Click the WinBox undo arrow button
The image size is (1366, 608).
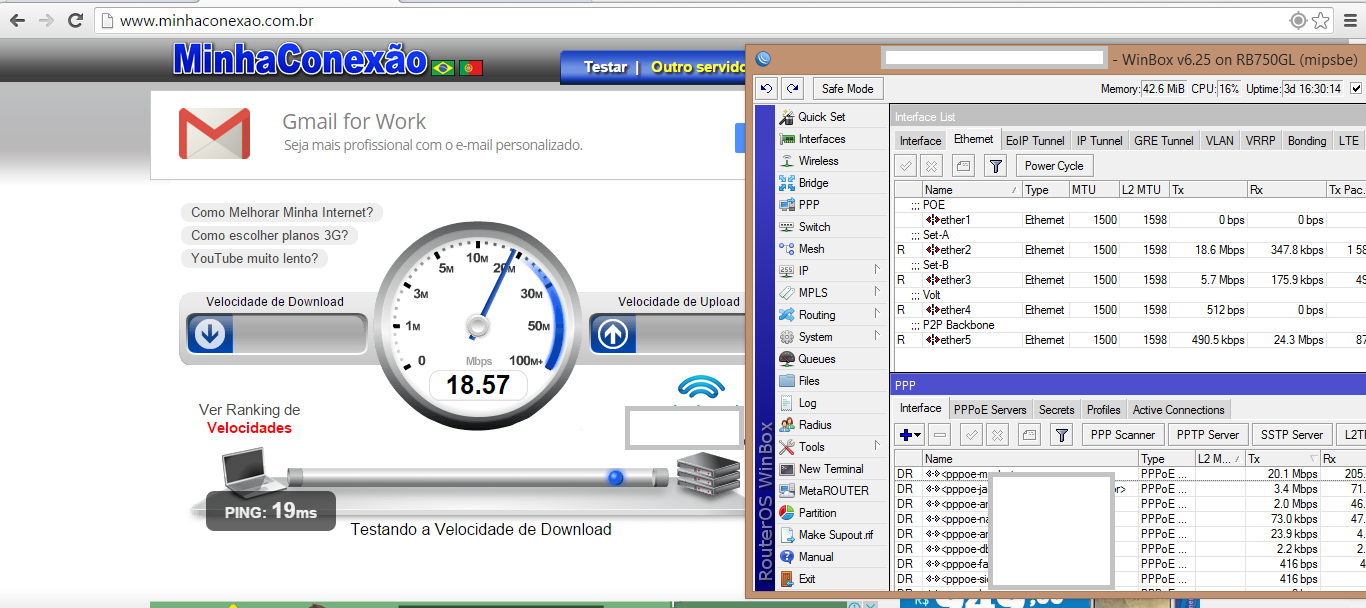coord(767,88)
